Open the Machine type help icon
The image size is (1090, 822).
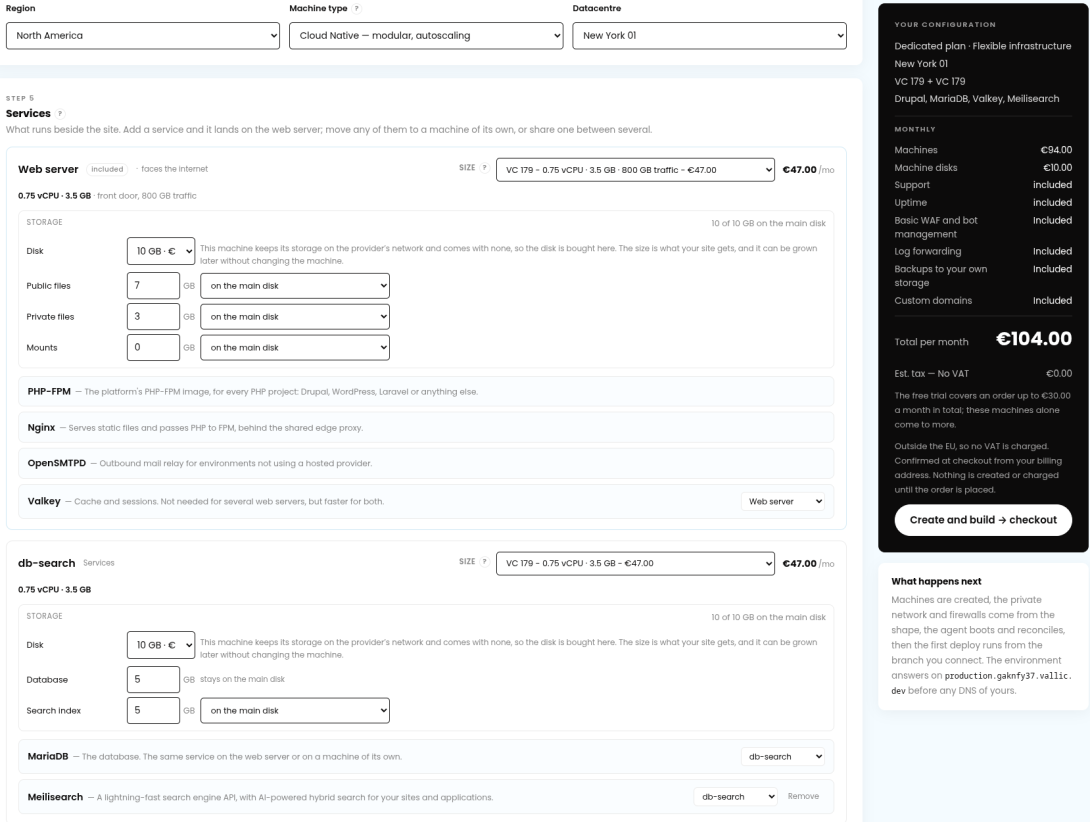point(357,8)
